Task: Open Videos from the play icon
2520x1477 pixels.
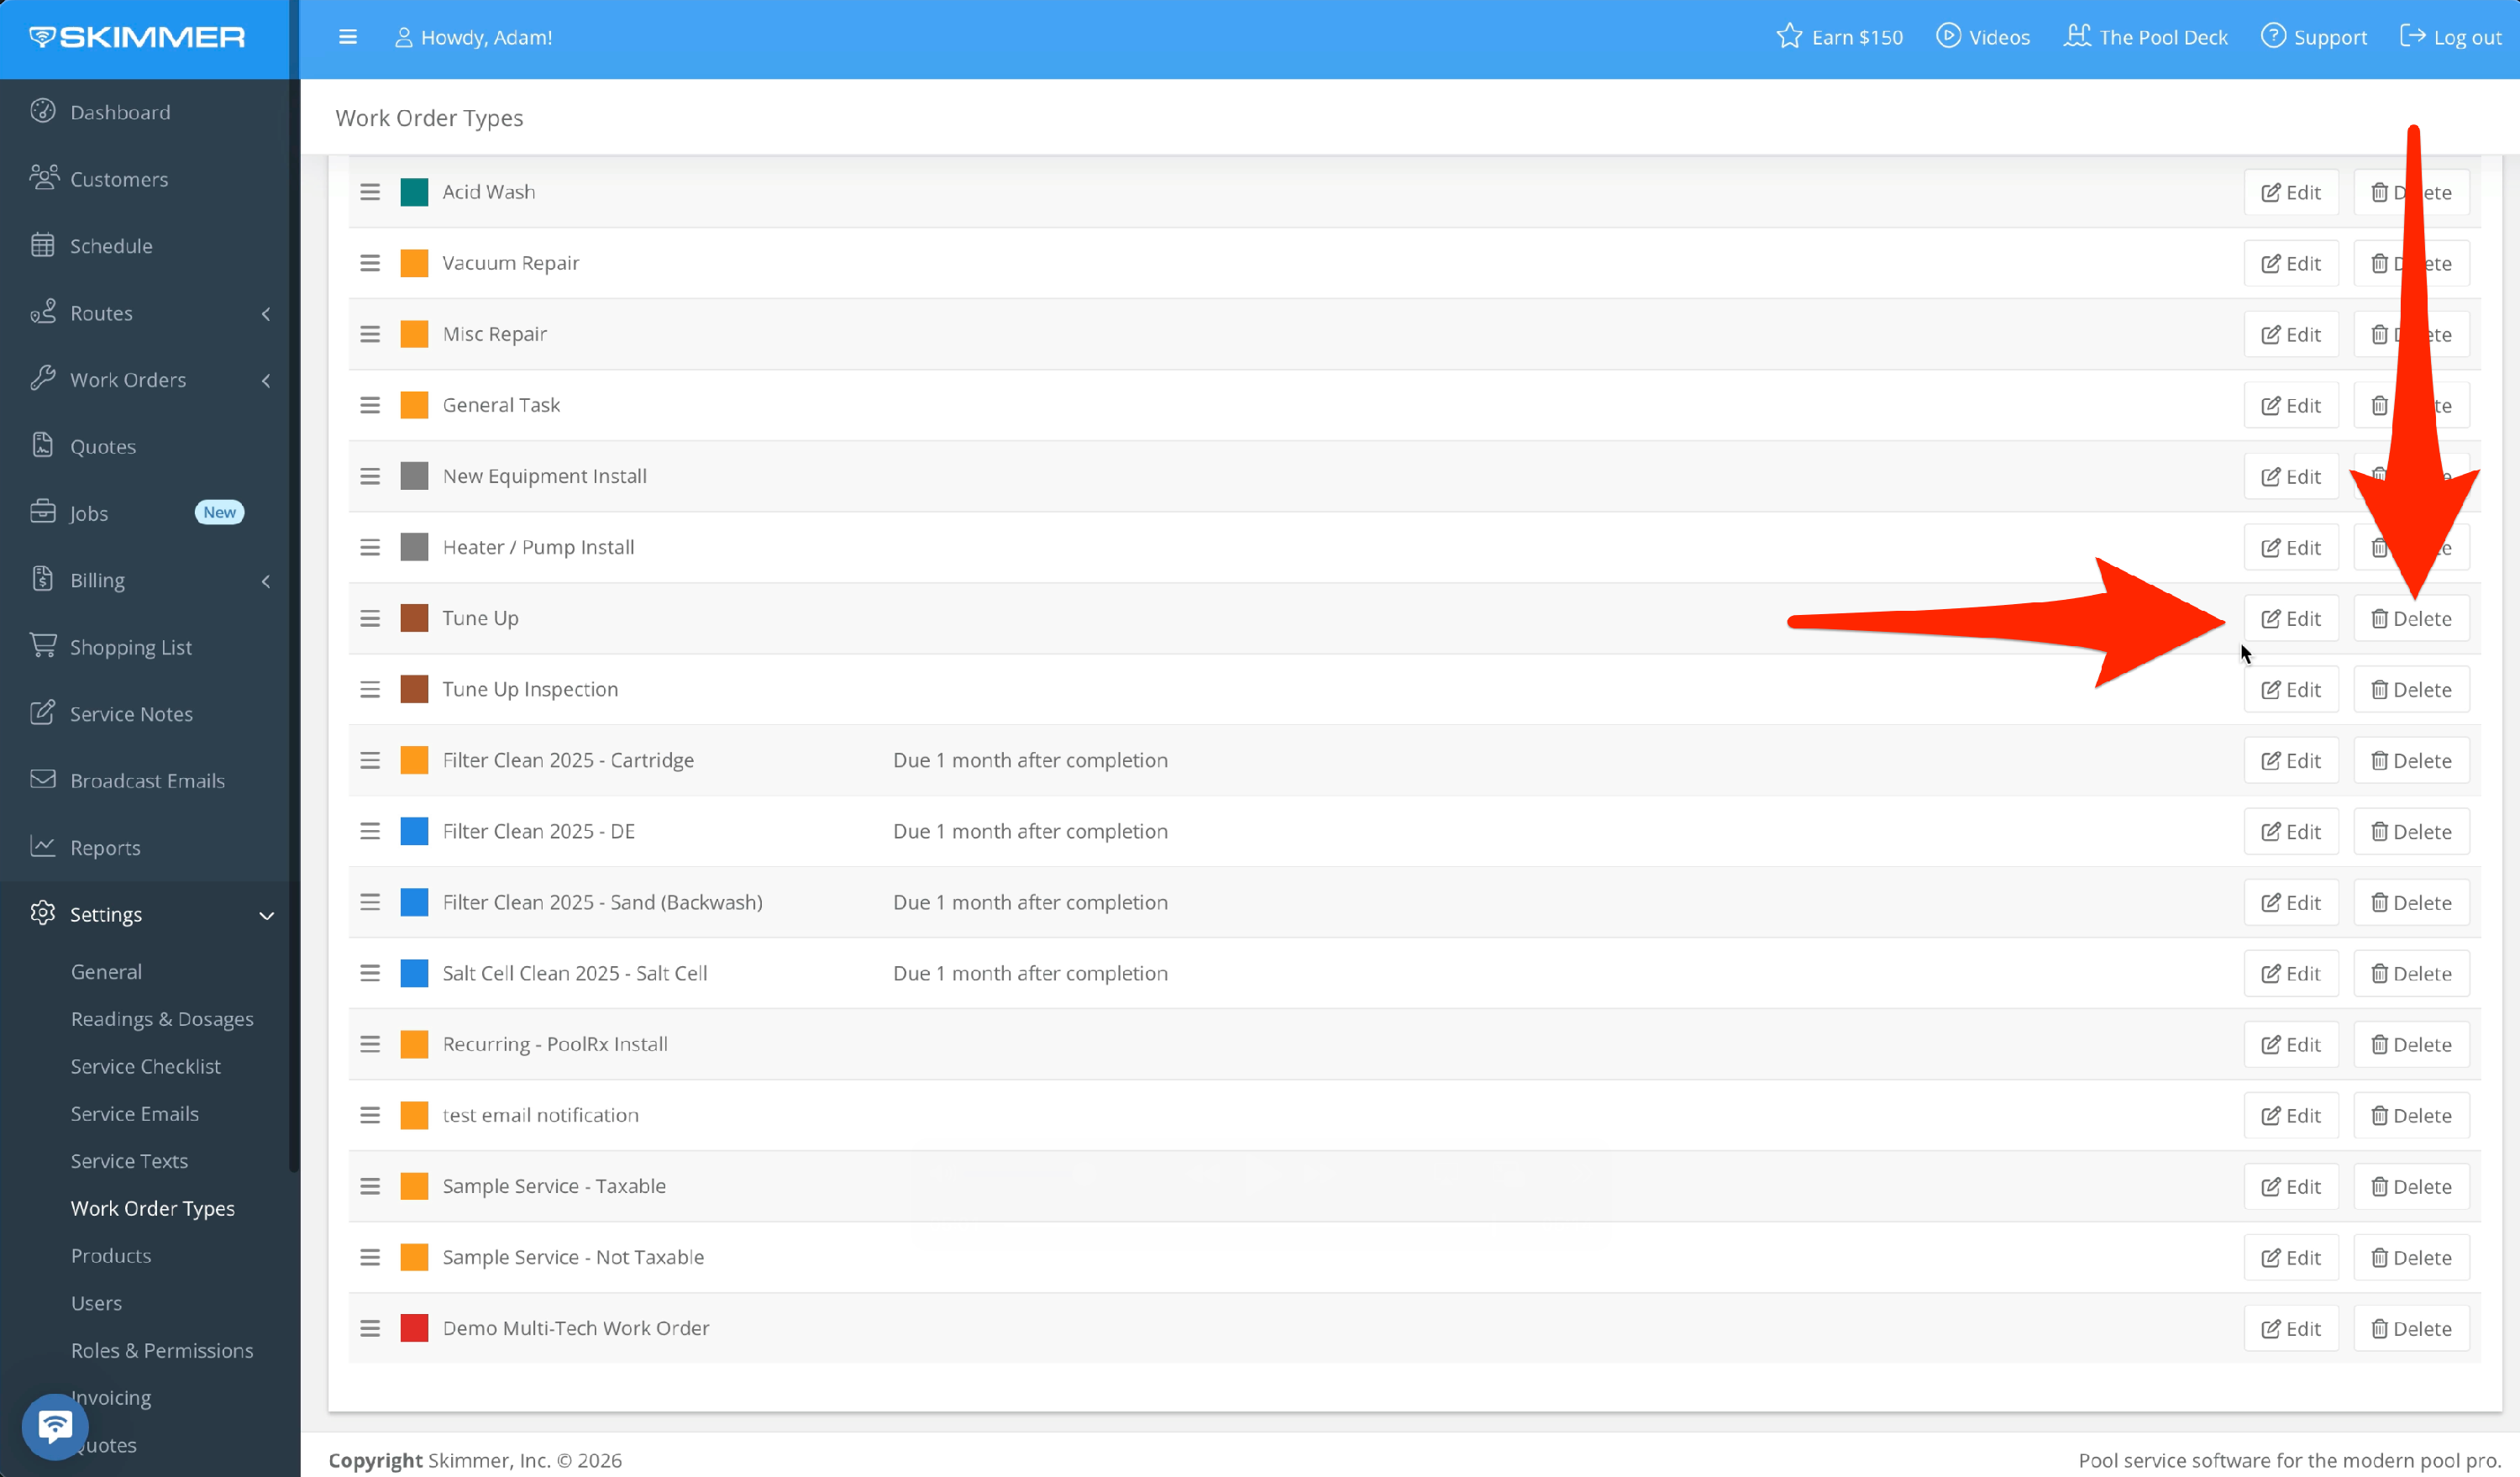Action: tap(1948, 36)
